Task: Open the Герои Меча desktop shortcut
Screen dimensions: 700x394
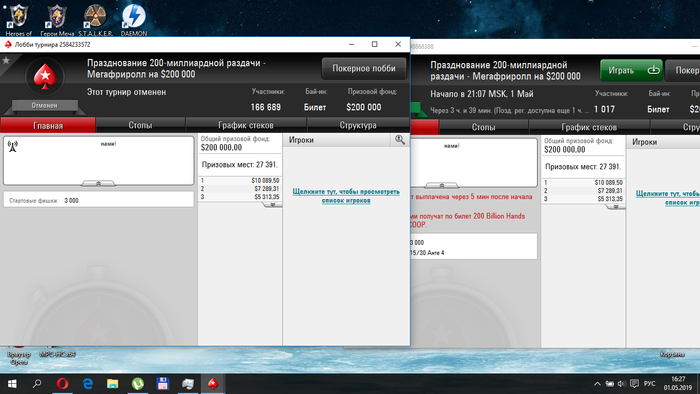Action: coord(57,19)
